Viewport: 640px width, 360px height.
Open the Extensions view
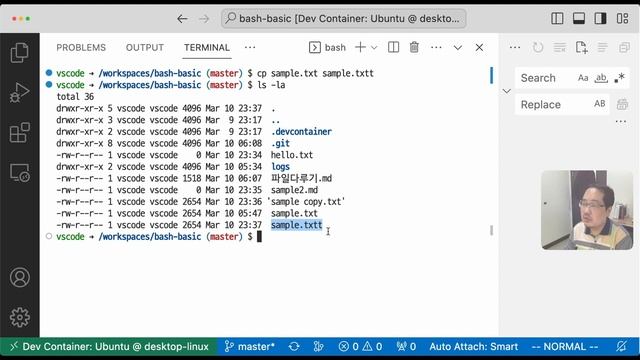(20, 132)
